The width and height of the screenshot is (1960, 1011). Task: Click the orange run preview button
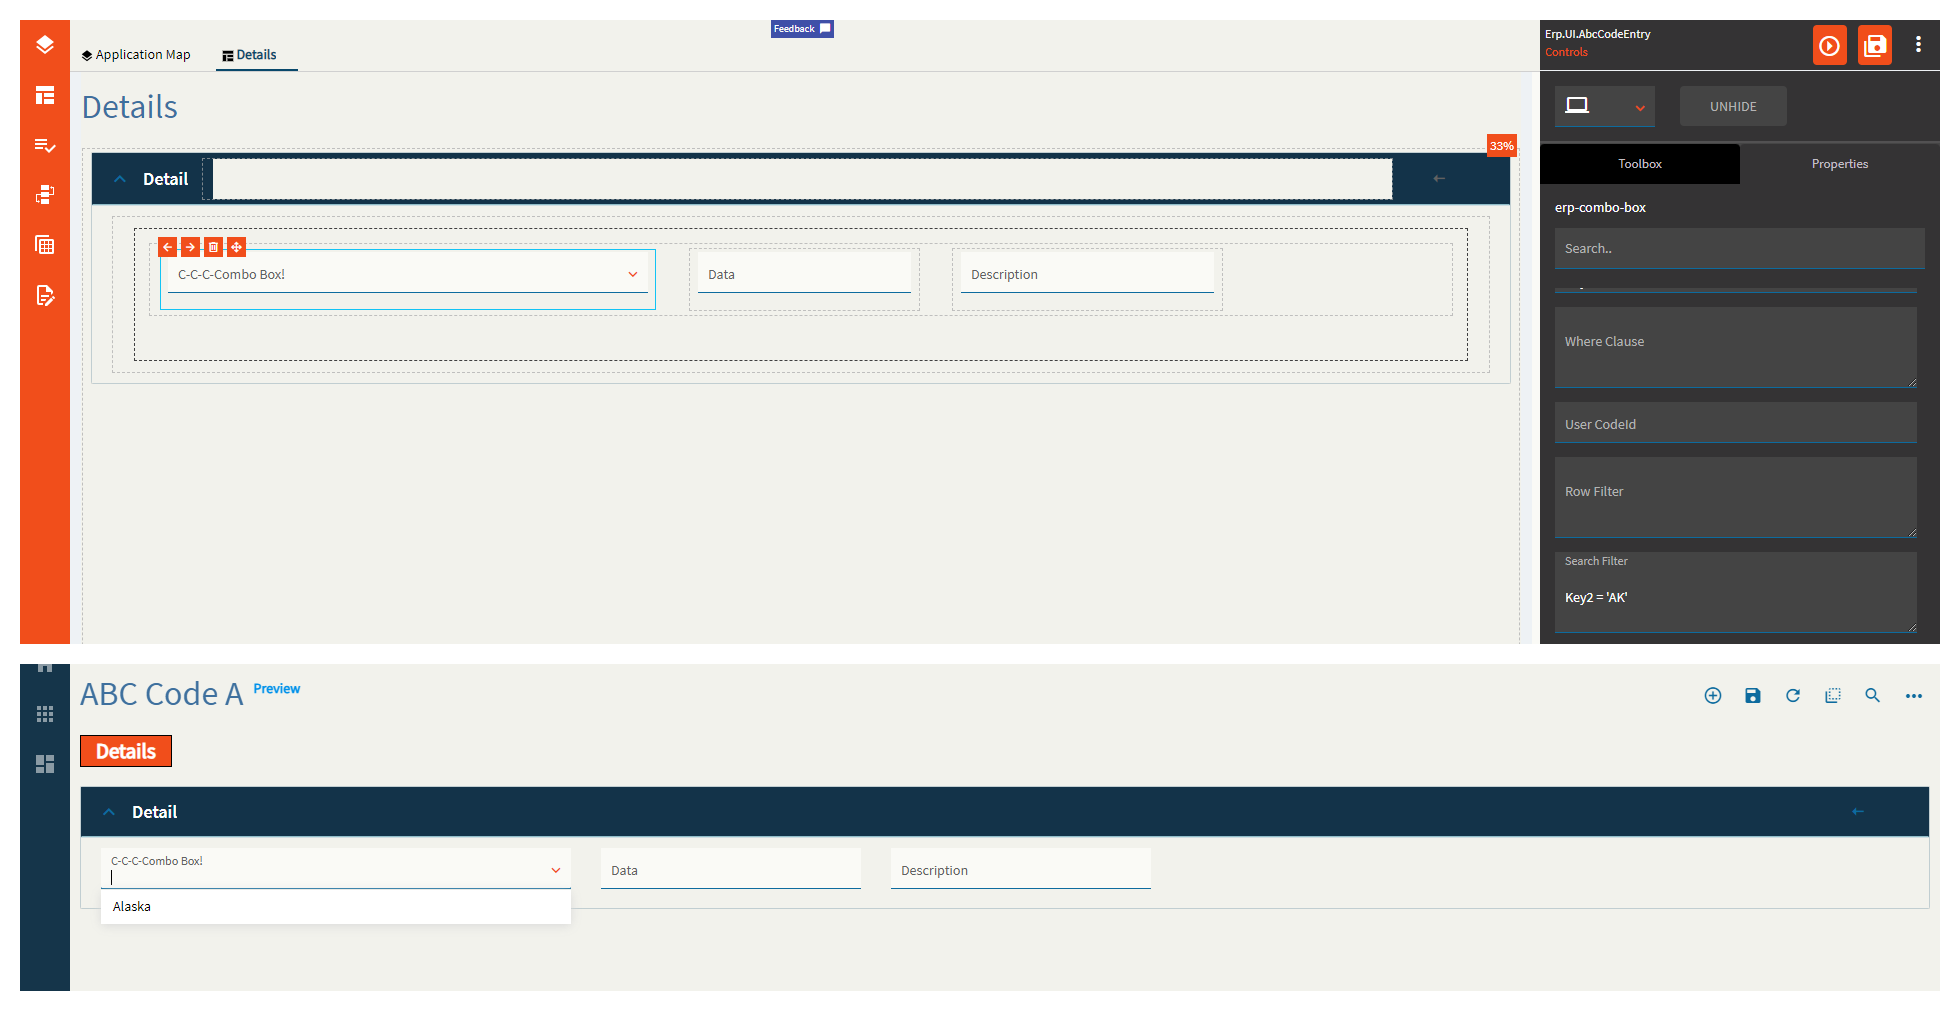click(x=1829, y=45)
